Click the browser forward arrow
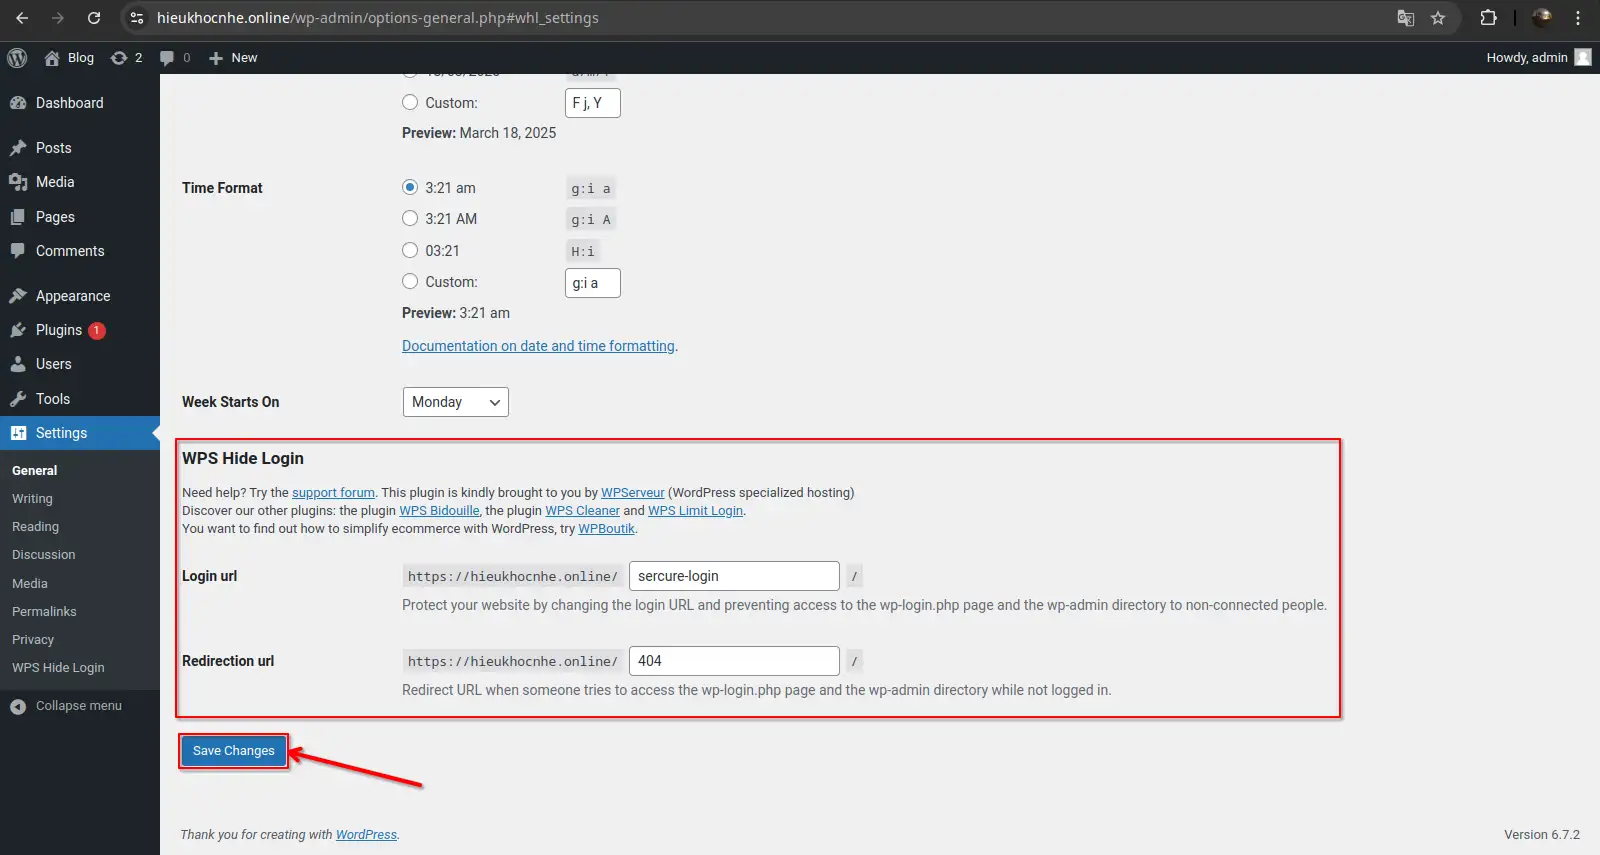The height and width of the screenshot is (855, 1600). point(58,18)
